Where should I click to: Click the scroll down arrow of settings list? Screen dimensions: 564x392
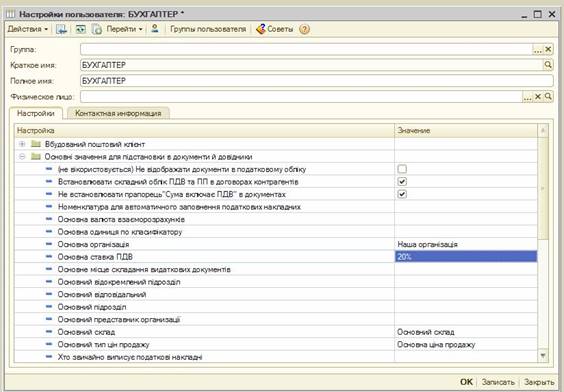coord(543,356)
